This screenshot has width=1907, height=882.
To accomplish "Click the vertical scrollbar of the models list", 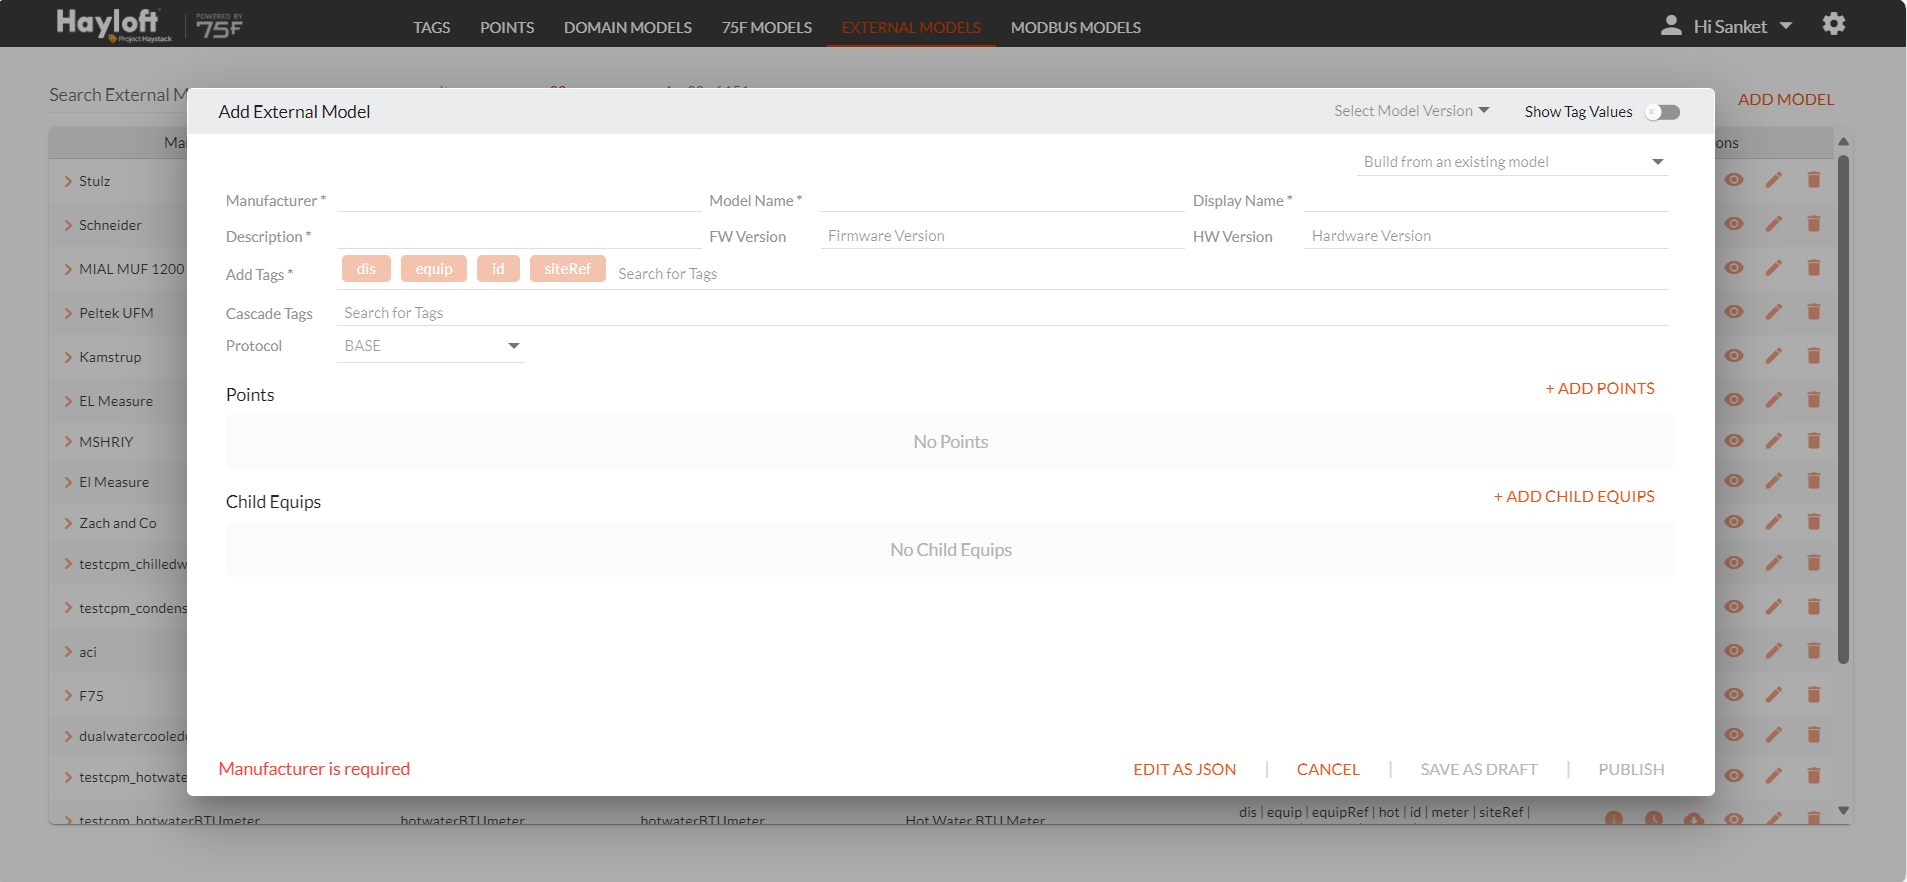I will pos(1843,409).
